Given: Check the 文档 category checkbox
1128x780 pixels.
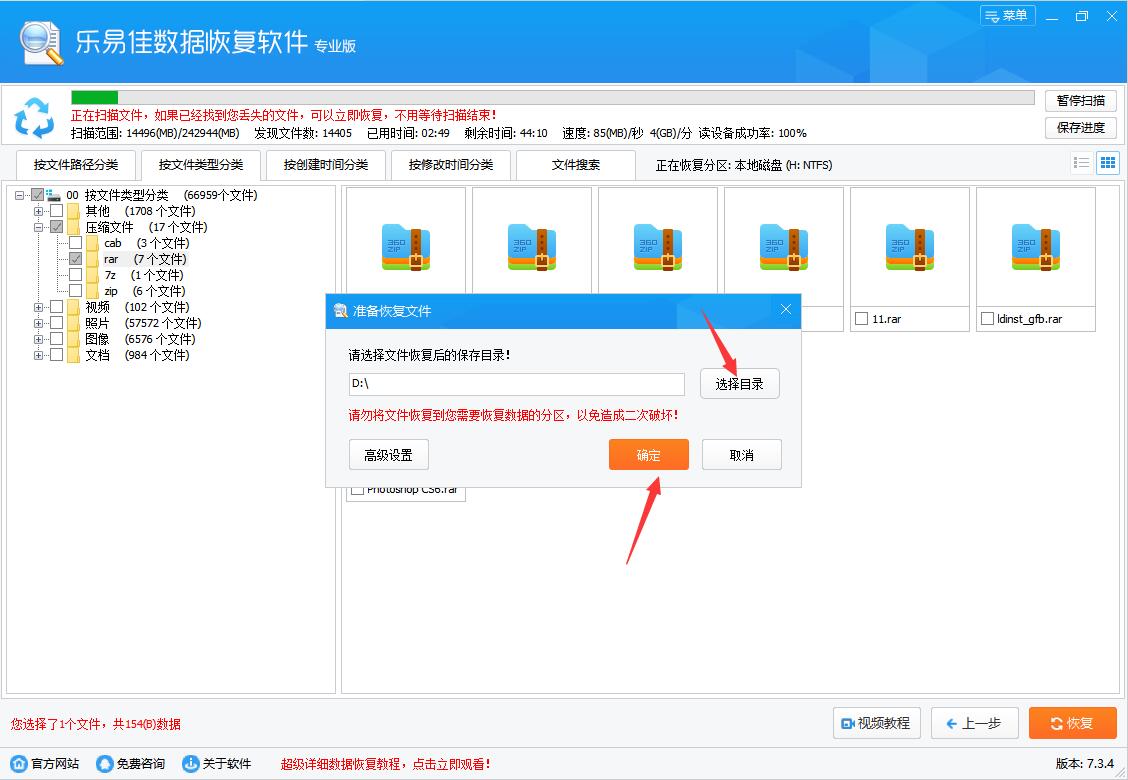Looking at the screenshot, I should tap(56, 355).
